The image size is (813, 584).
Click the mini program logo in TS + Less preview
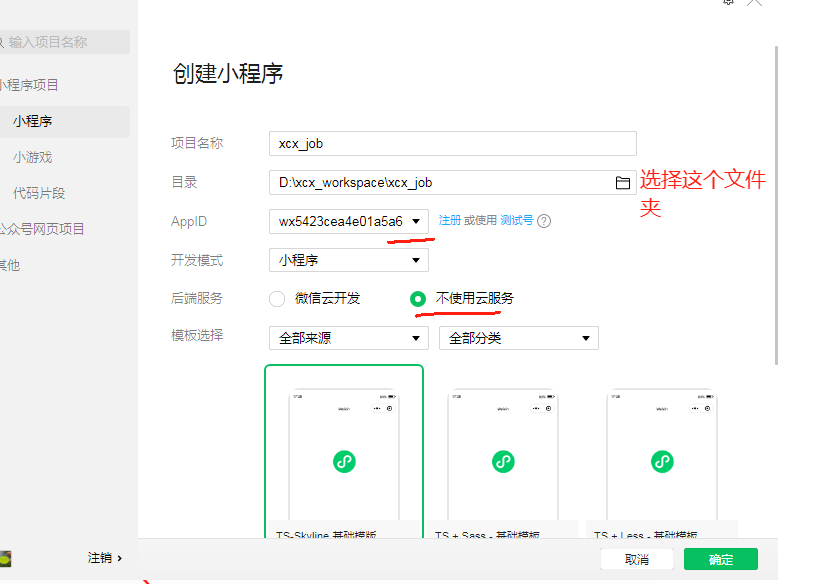(662, 462)
